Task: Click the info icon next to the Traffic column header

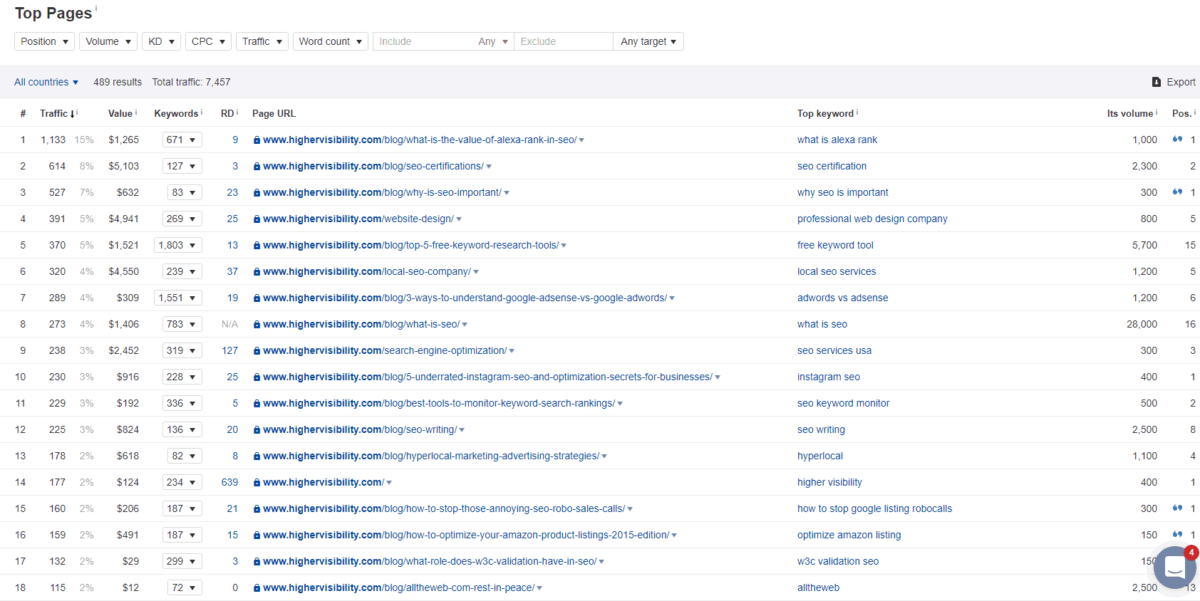Action: [76, 111]
